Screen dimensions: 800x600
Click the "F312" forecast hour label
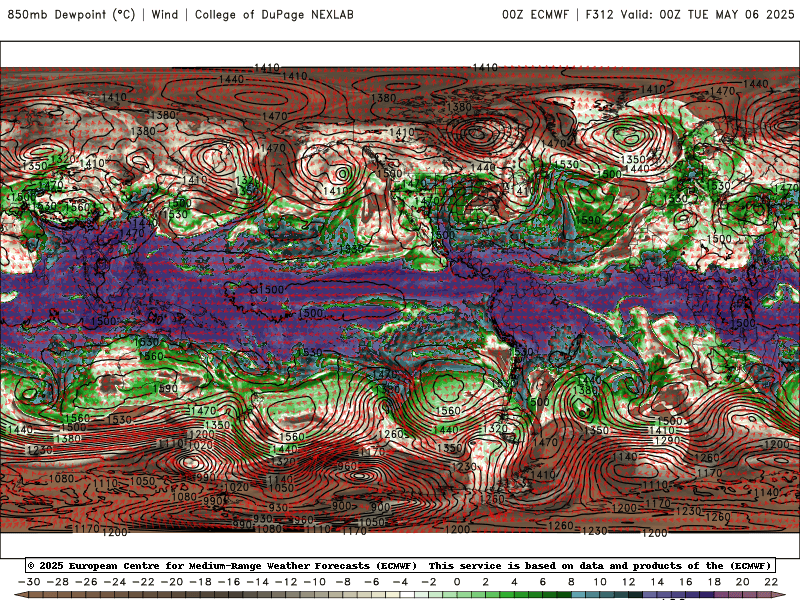tap(599, 14)
